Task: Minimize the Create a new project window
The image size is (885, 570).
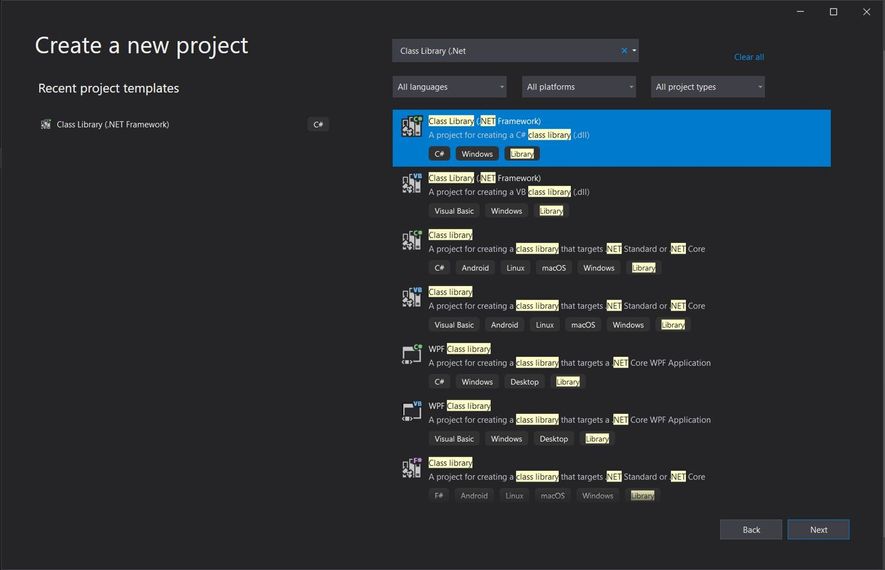Action: click(800, 12)
